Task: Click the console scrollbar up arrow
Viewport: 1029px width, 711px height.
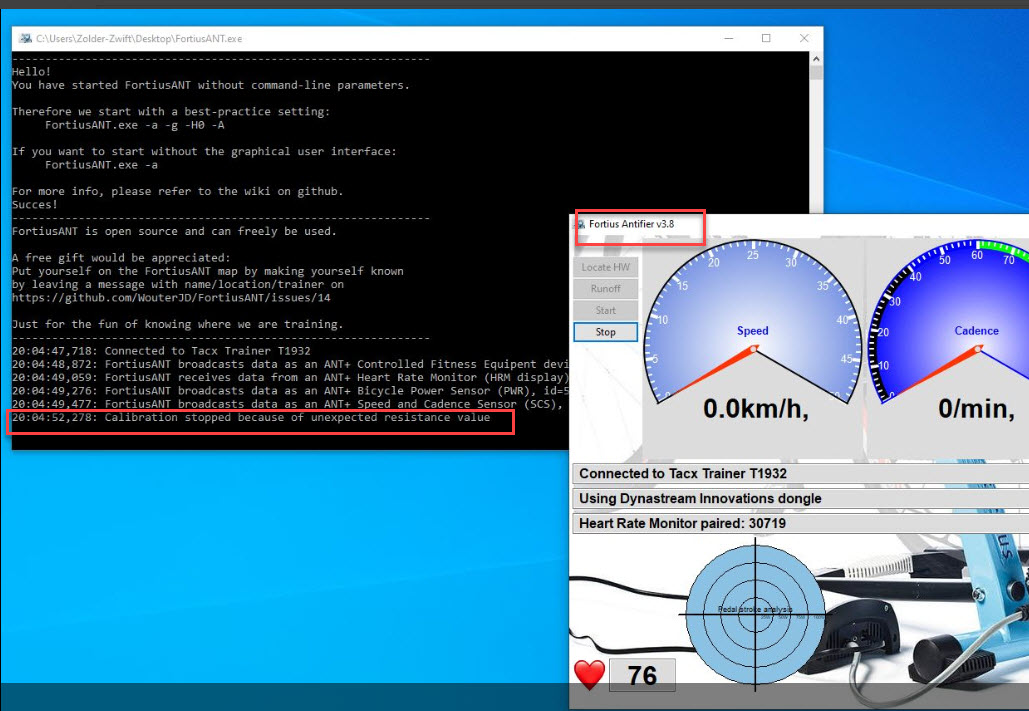Action: pyautogui.click(x=816, y=59)
